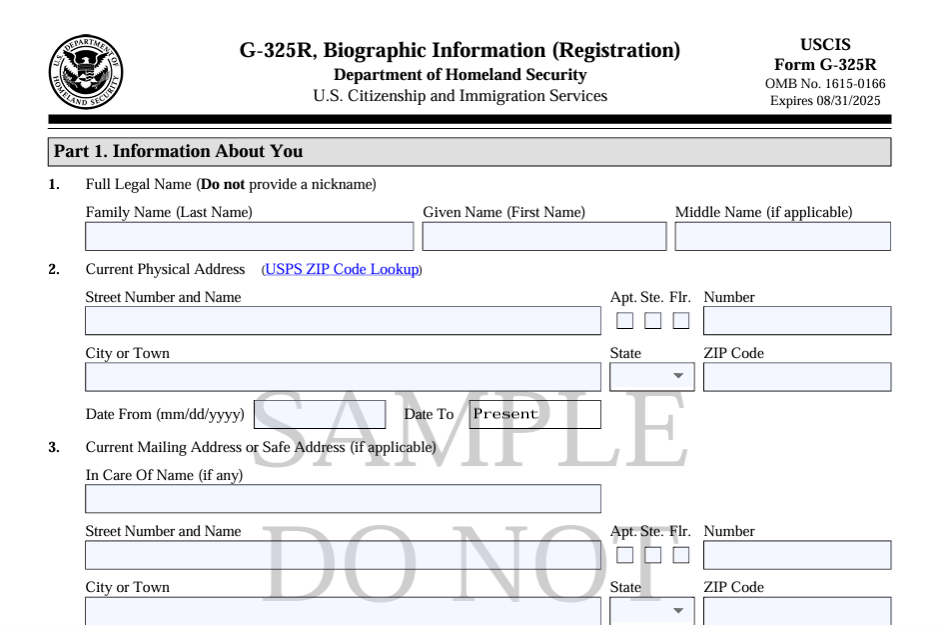
Task: Focus the Given Name (First Name) field
Action: point(543,237)
